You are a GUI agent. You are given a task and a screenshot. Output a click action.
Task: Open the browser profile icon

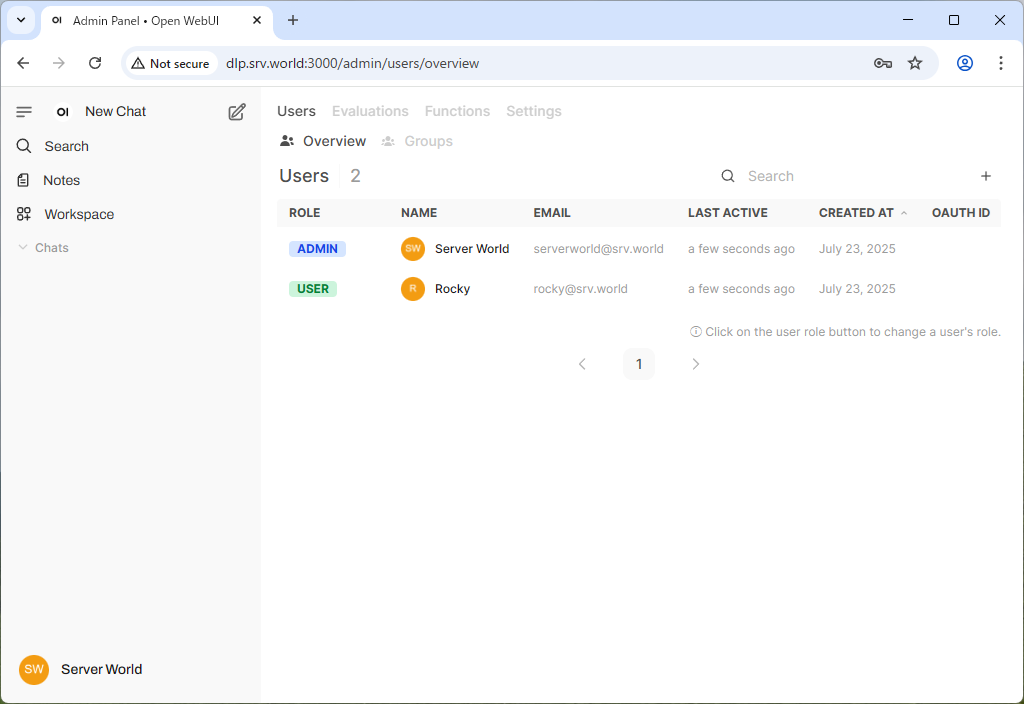[965, 63]
